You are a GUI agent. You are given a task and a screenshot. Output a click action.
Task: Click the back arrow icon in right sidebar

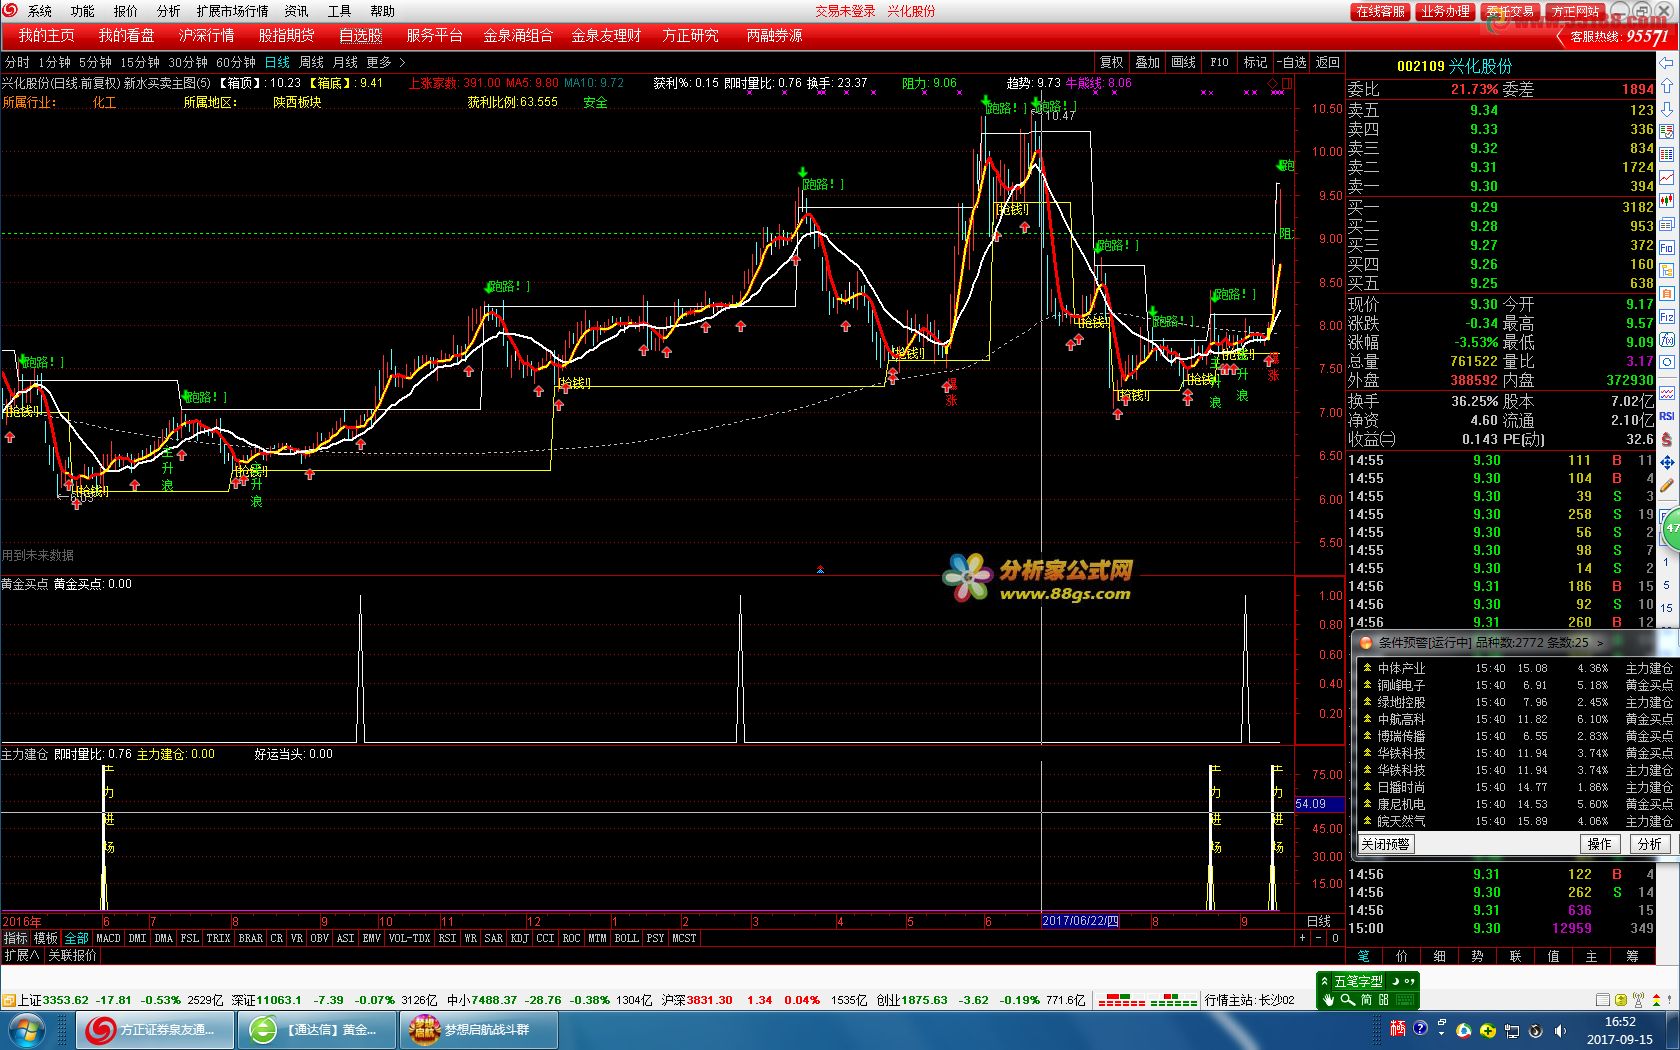point(1666,63)
